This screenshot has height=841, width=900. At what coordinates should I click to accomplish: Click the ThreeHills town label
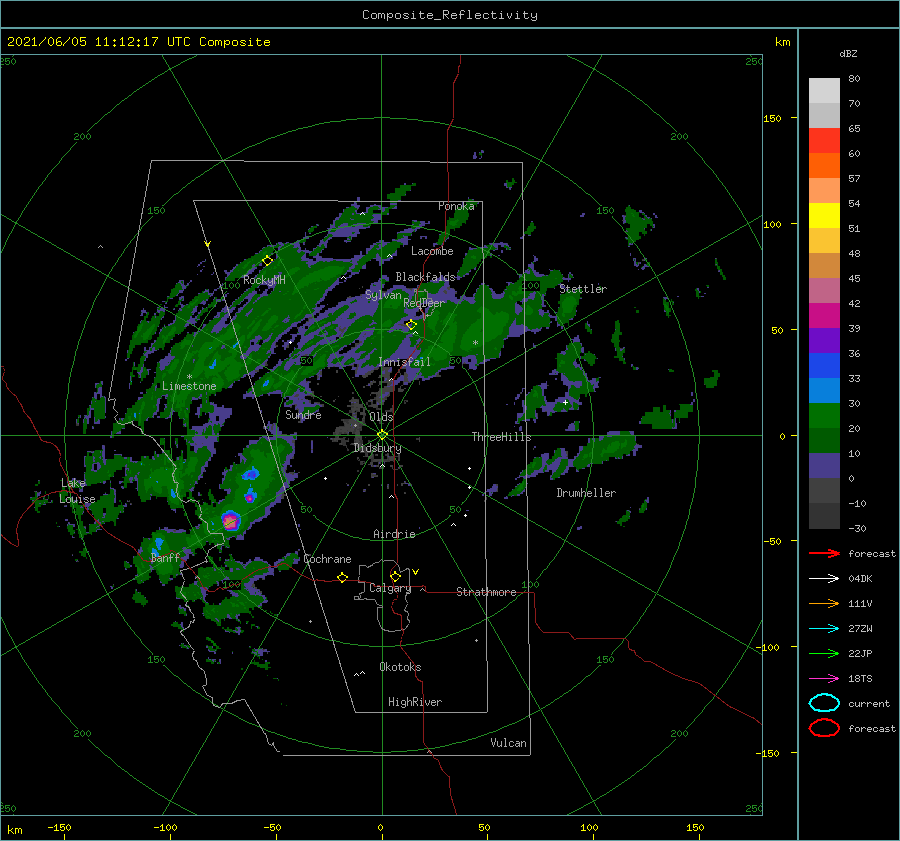pyautogui.click(x=501, y=437)
